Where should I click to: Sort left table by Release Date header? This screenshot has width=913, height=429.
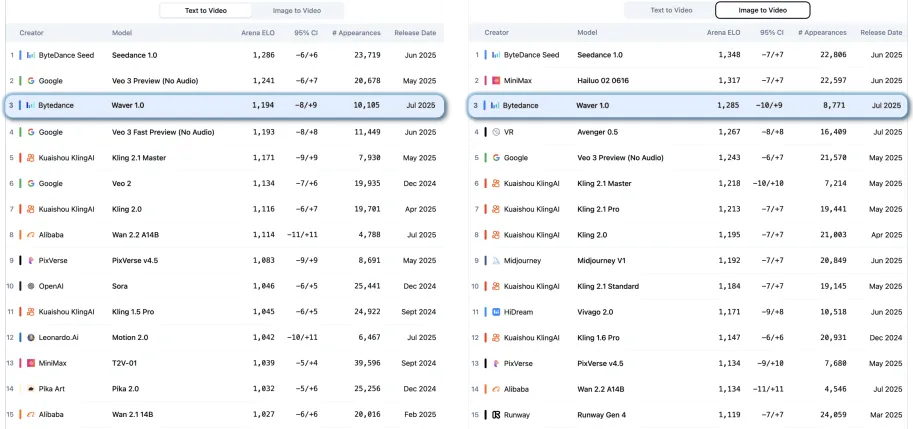pyautogui.click(x=415, y=33)
